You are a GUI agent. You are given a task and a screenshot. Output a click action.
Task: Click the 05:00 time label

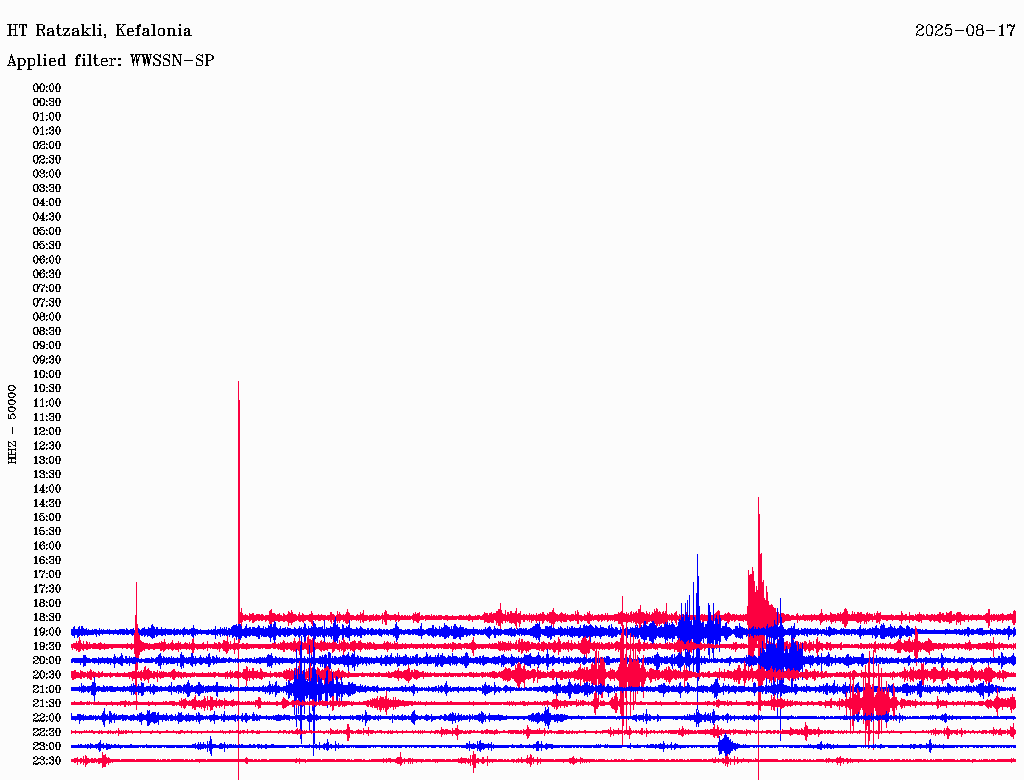click(x=47, y=231)
